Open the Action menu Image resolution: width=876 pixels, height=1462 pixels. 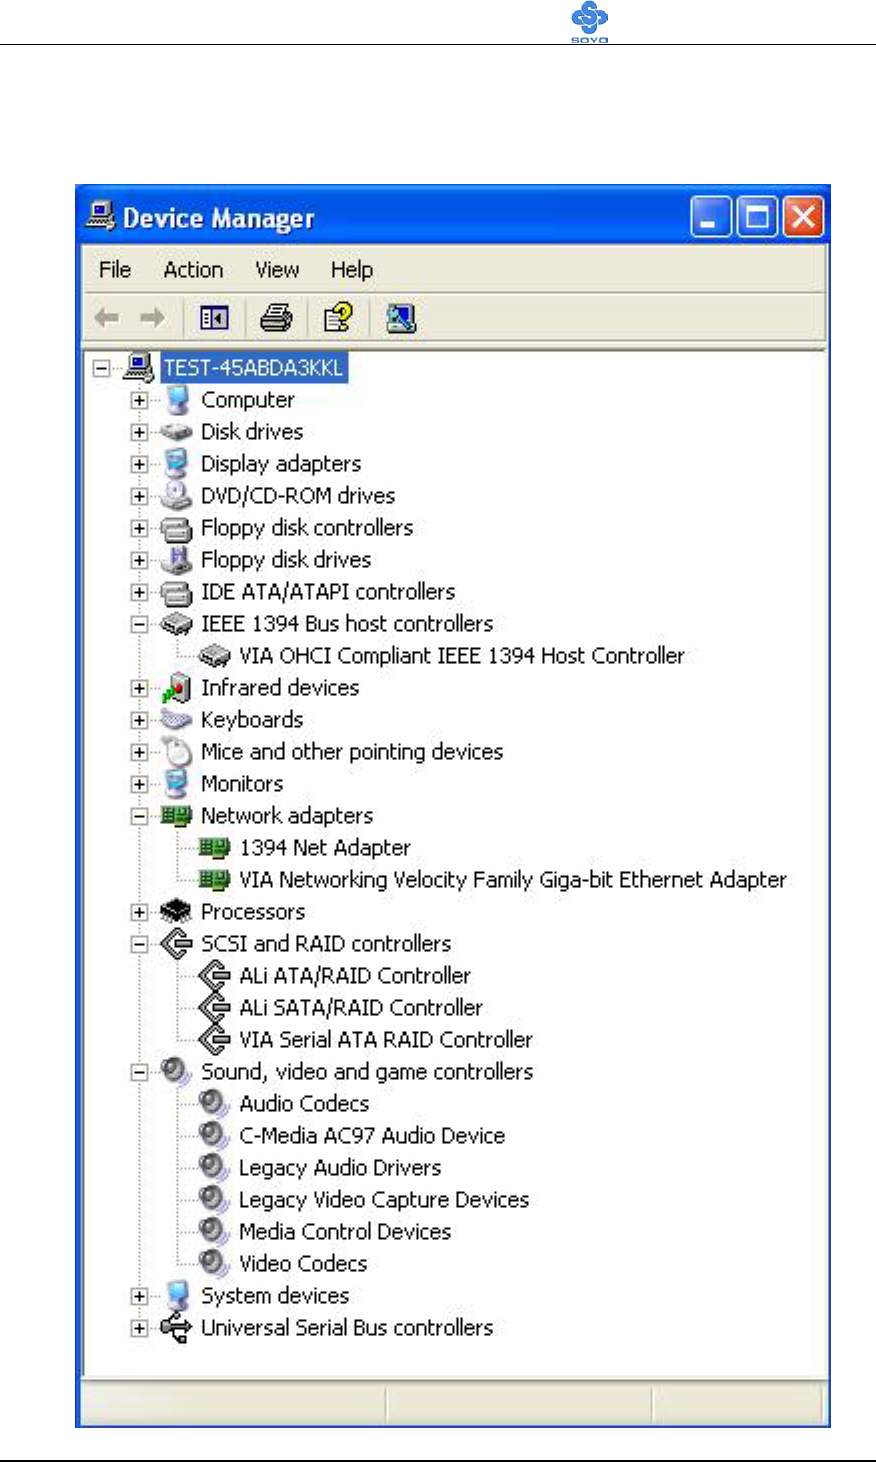pyautogui.click(x=193, y=269)
